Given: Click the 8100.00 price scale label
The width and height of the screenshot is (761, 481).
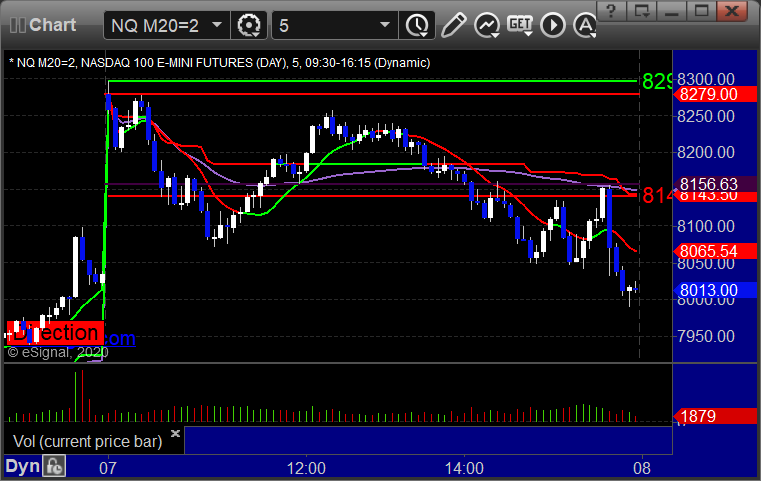Looking at the screenshot, I should tap(706, 226).
